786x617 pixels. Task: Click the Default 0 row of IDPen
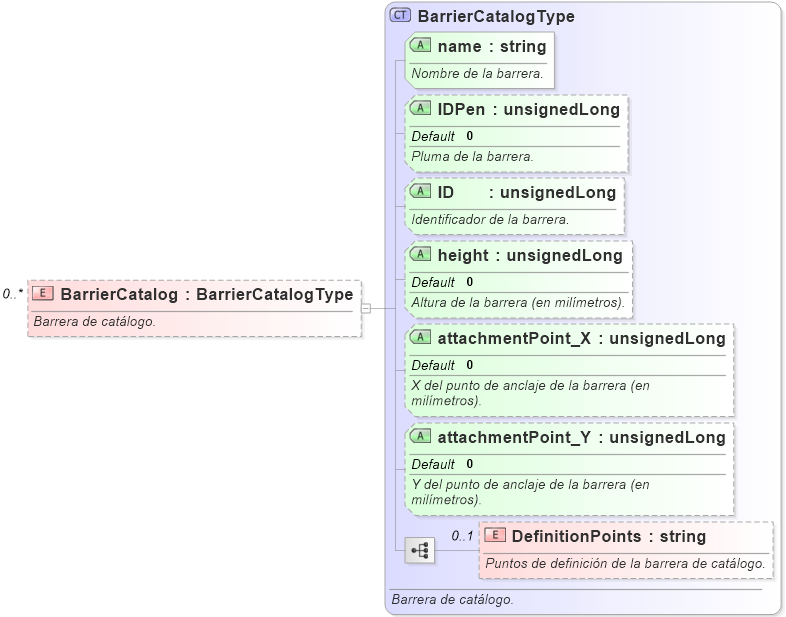[x=515, y=136]
